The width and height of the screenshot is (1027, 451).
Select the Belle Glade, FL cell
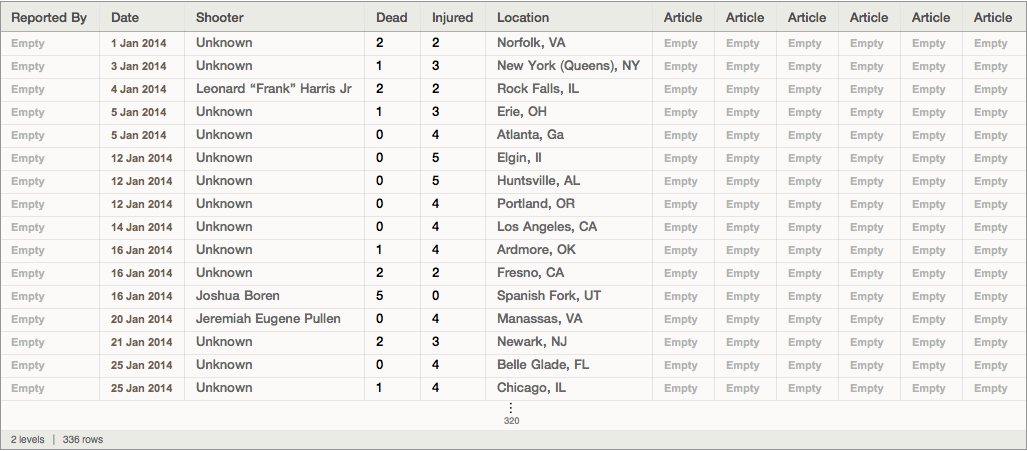543,365
